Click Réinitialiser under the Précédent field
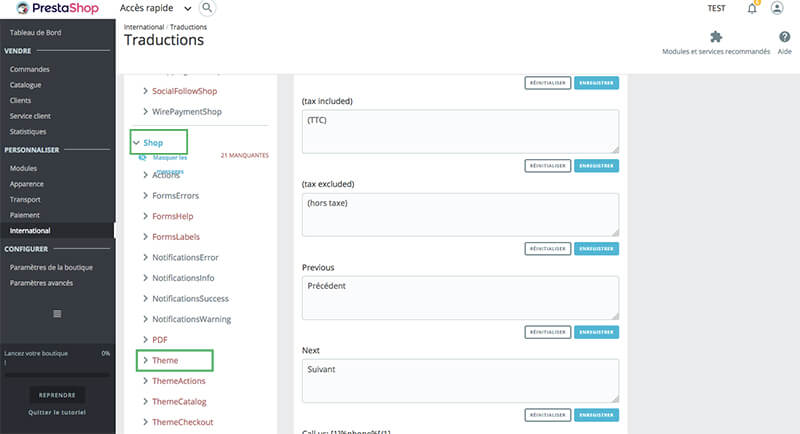 (x=547, y=331)
